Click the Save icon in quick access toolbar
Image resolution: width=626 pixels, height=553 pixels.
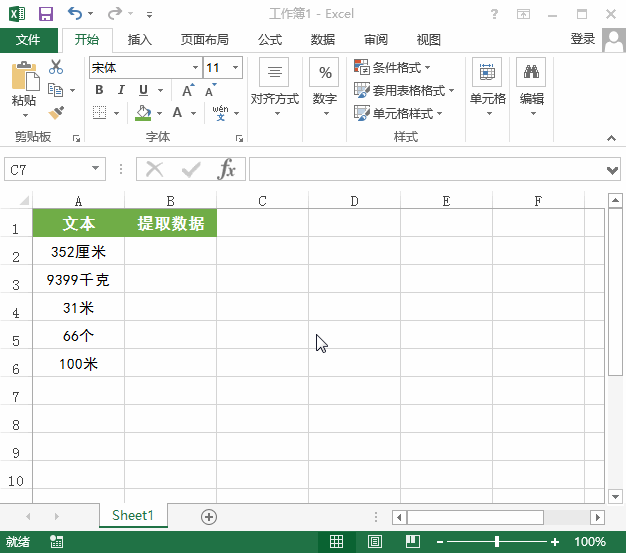click(46, 14)
